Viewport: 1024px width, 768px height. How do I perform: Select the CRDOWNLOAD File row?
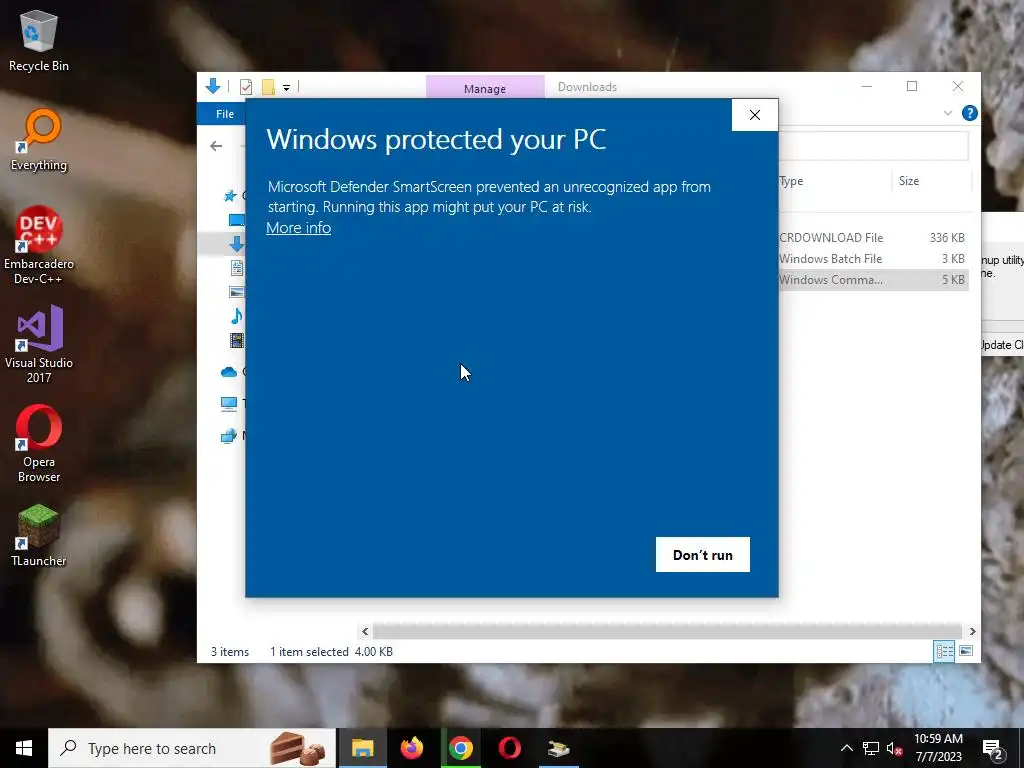click(874, 238)
